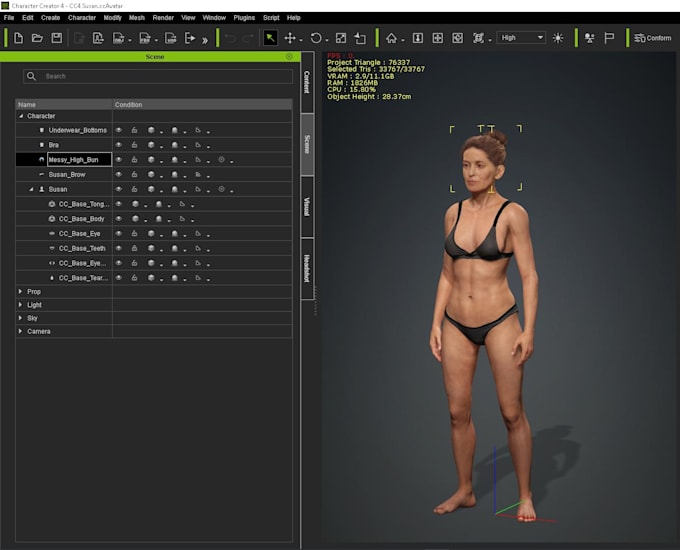Click the female character in the viewport
680x550 pixels.
pos(484,325)
